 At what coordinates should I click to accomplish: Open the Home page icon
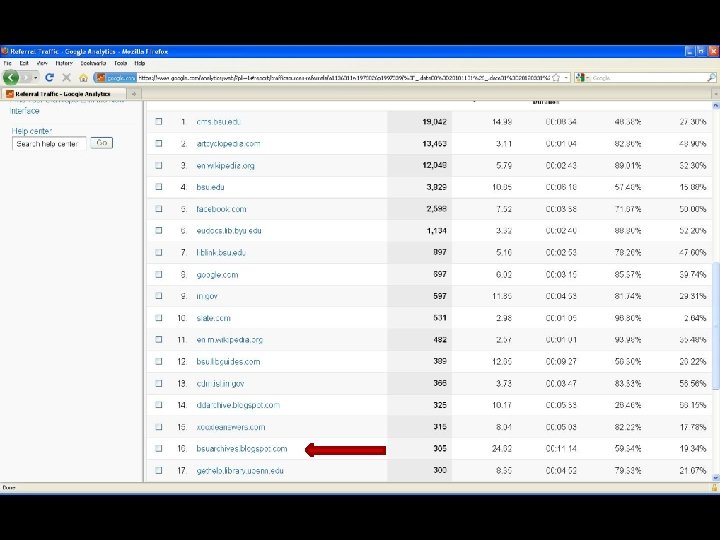[83, 78]
